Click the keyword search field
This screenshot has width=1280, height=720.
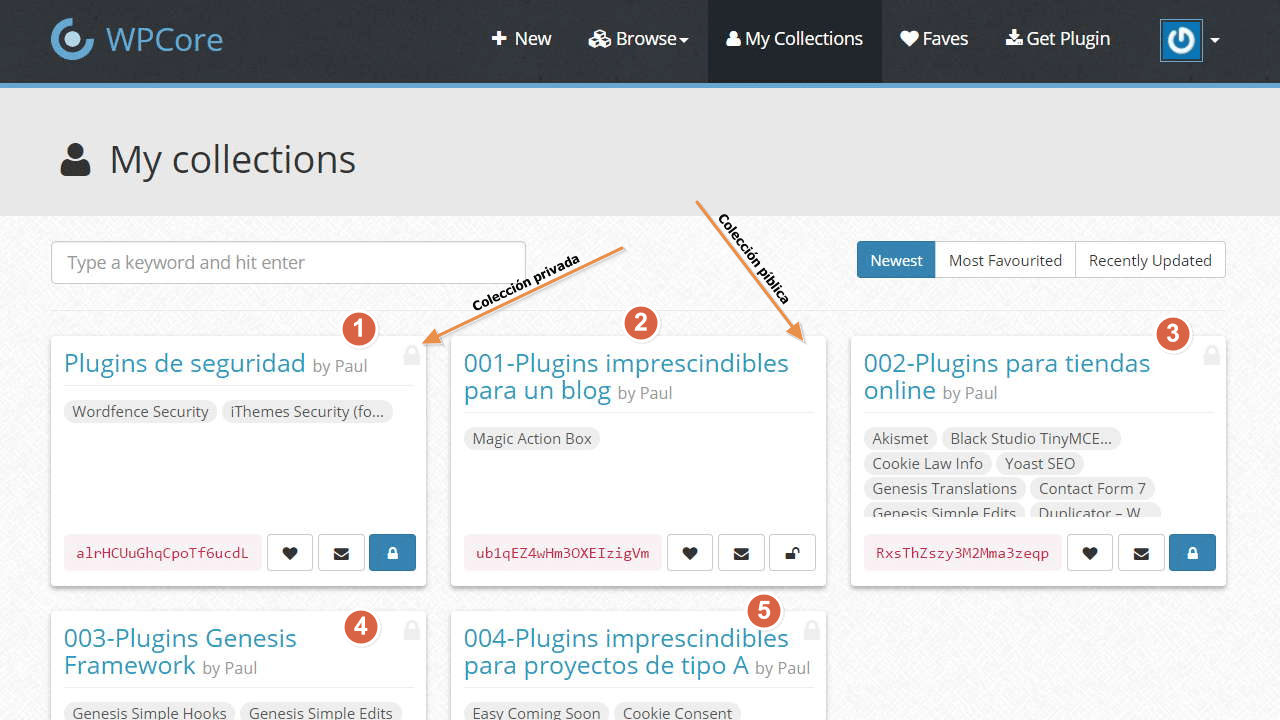(x=288, y=263)
